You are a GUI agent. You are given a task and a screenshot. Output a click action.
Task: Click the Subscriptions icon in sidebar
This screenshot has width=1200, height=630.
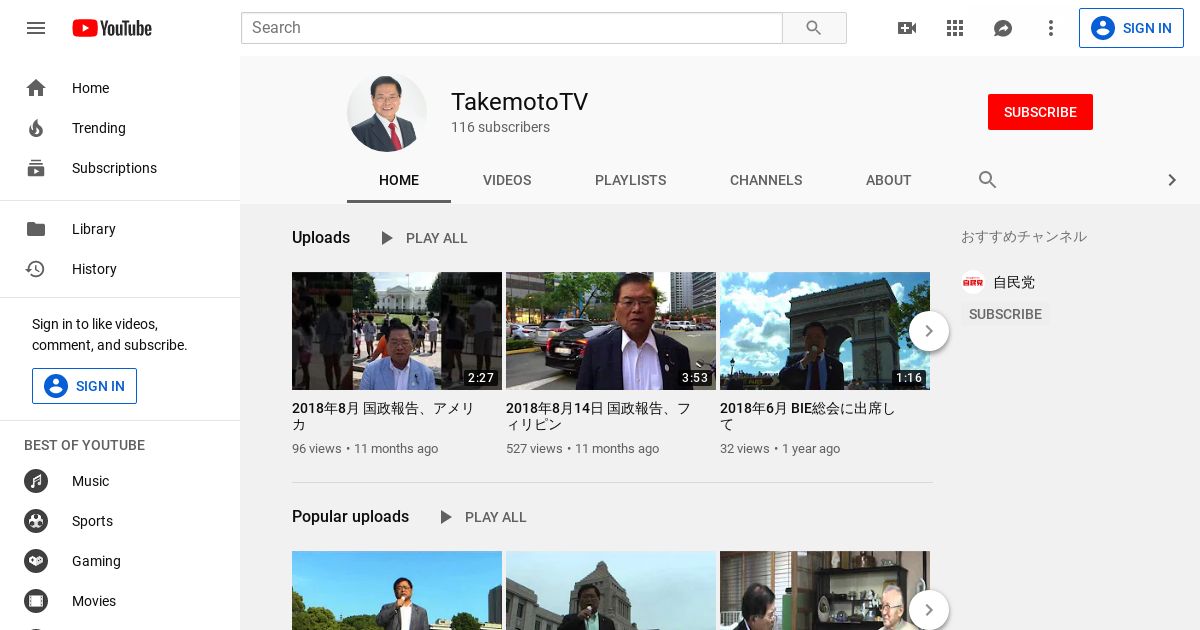point(36,168)
